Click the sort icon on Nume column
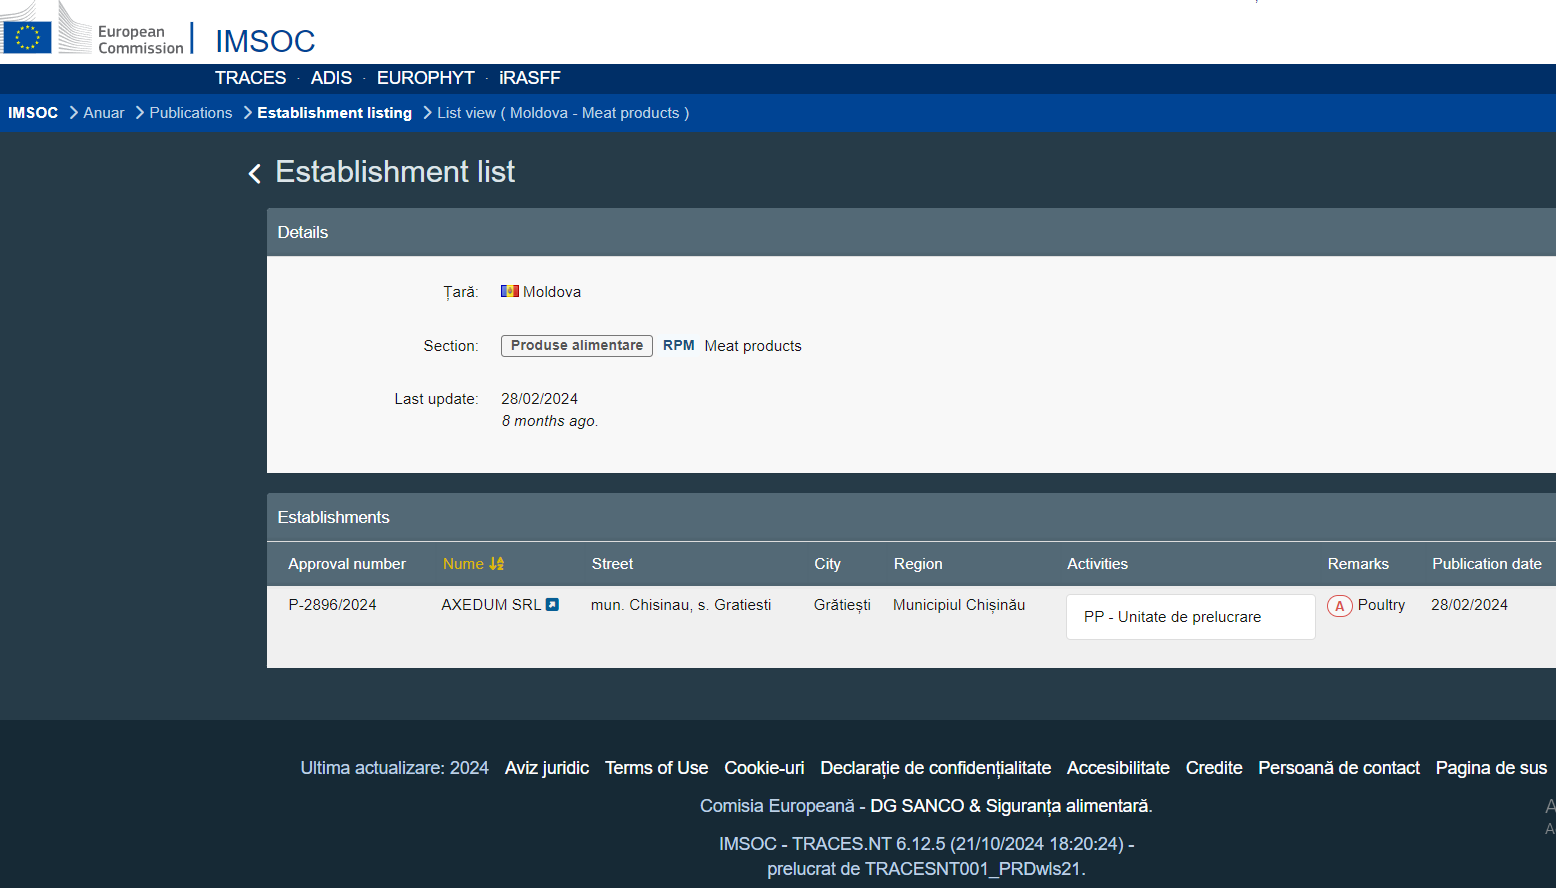 496,564
